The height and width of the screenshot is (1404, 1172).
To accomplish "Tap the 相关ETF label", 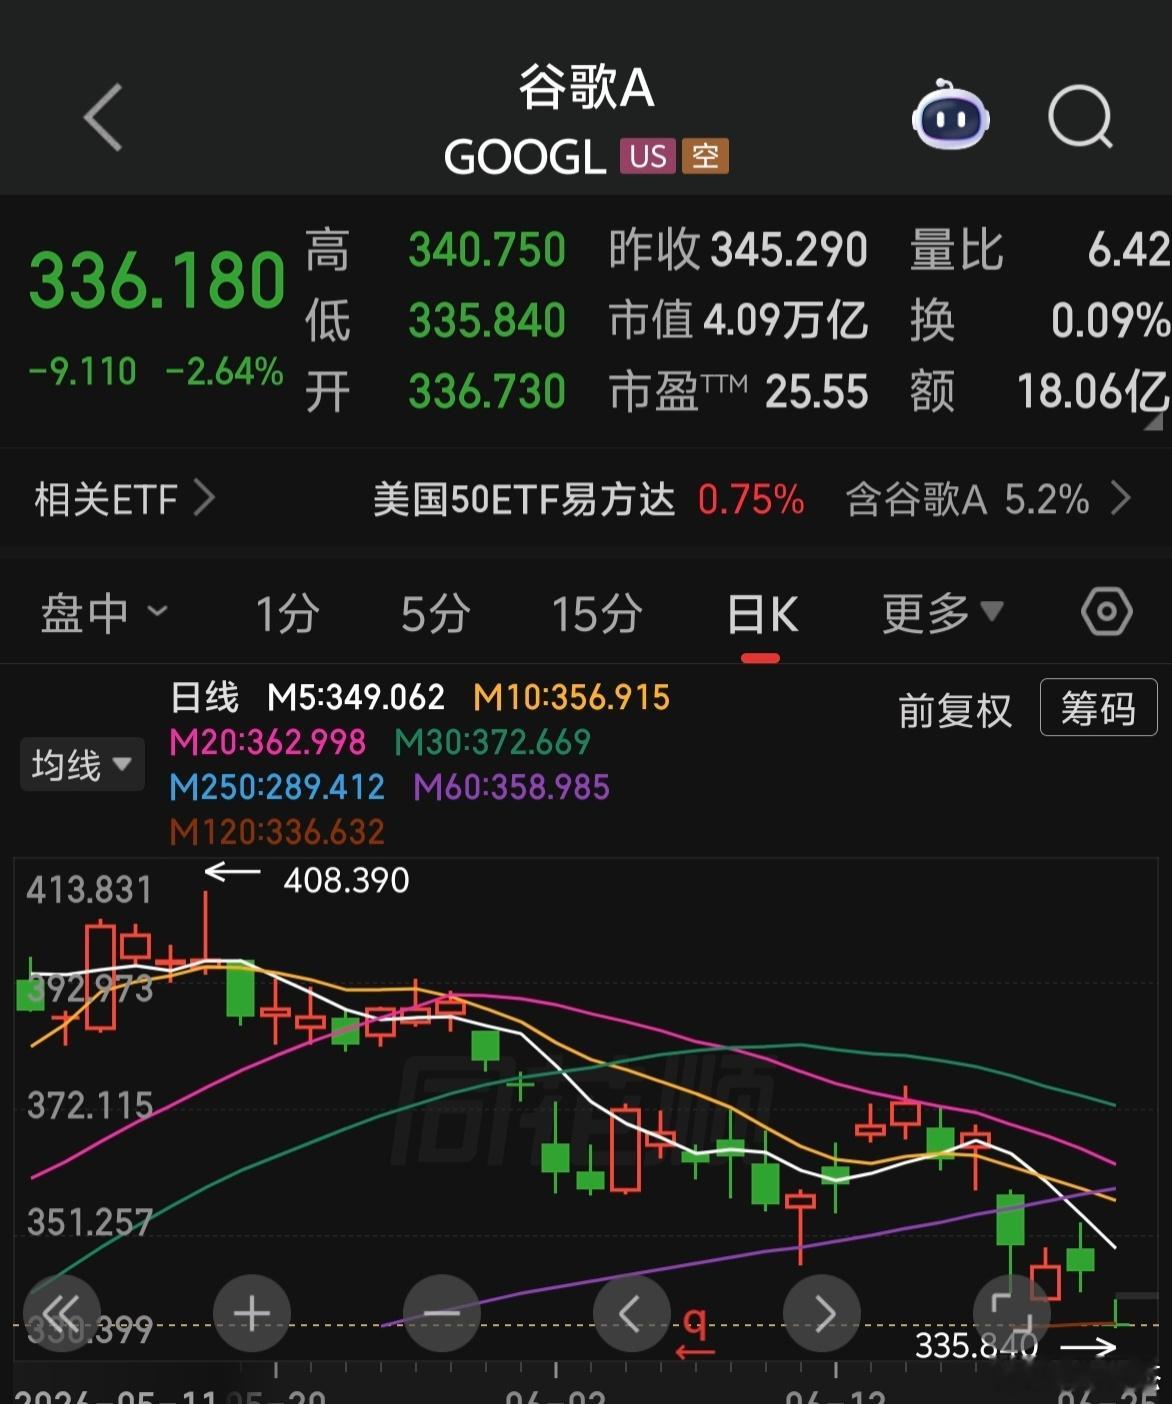I will pos(106,498).
